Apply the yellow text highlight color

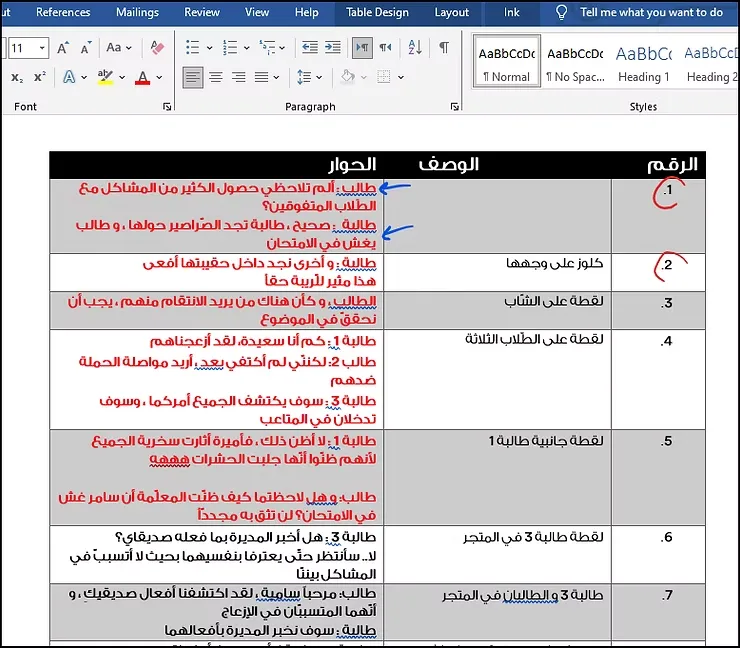(x=105, y=77)
